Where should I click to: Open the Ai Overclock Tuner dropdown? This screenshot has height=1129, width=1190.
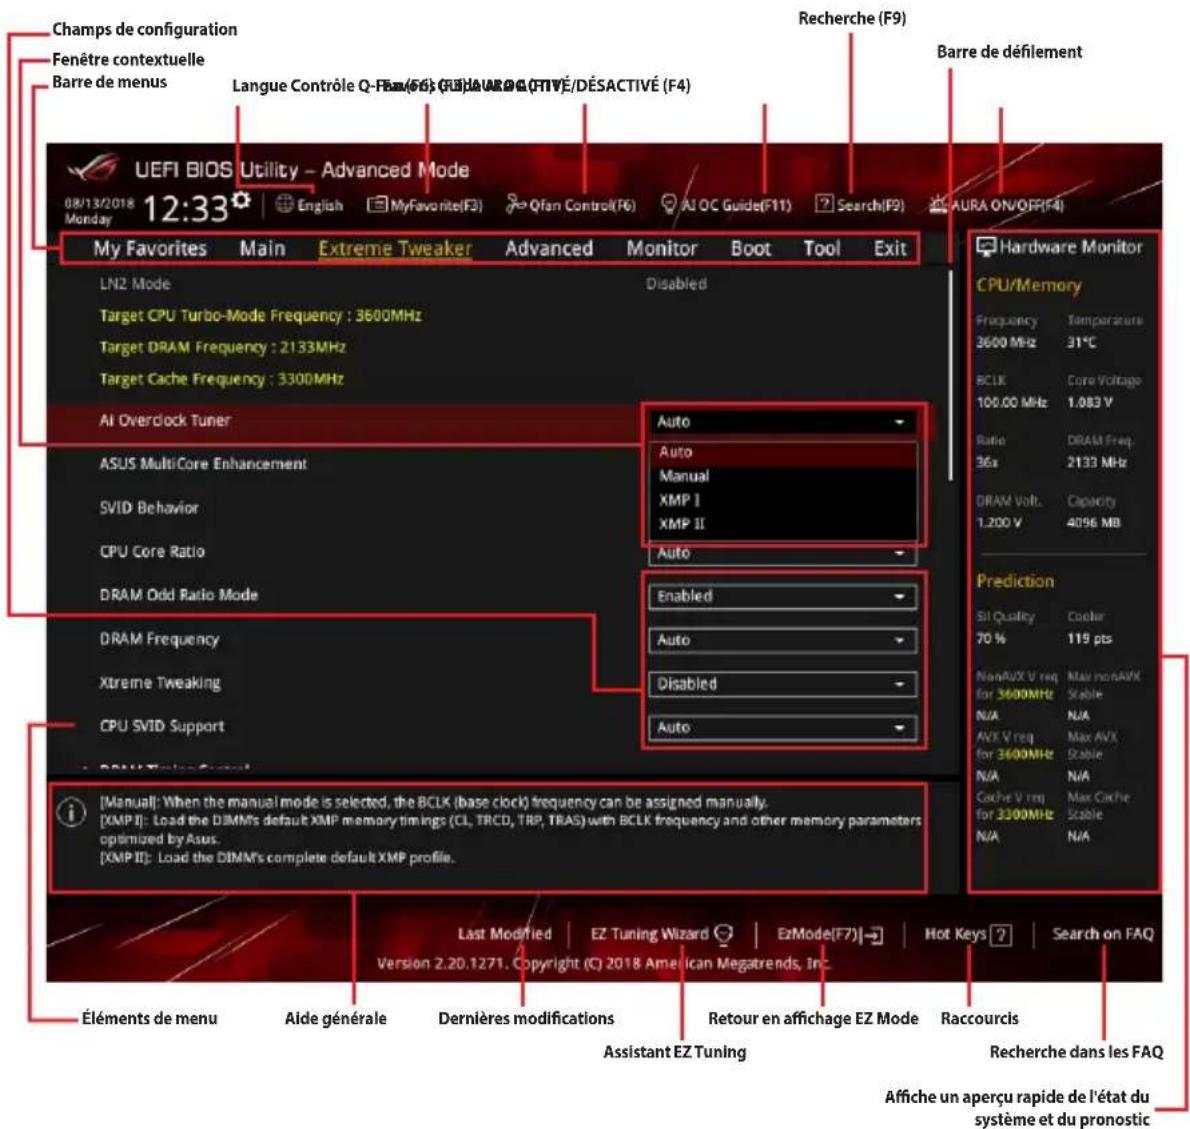[x=782, y=422]
